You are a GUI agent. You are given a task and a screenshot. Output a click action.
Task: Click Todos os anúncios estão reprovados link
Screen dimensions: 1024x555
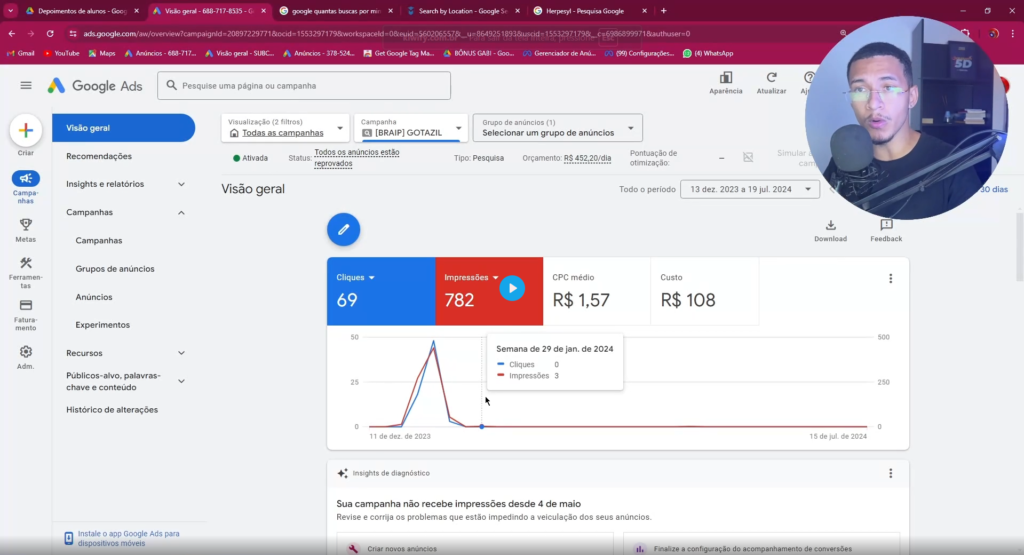pos(357,158)
